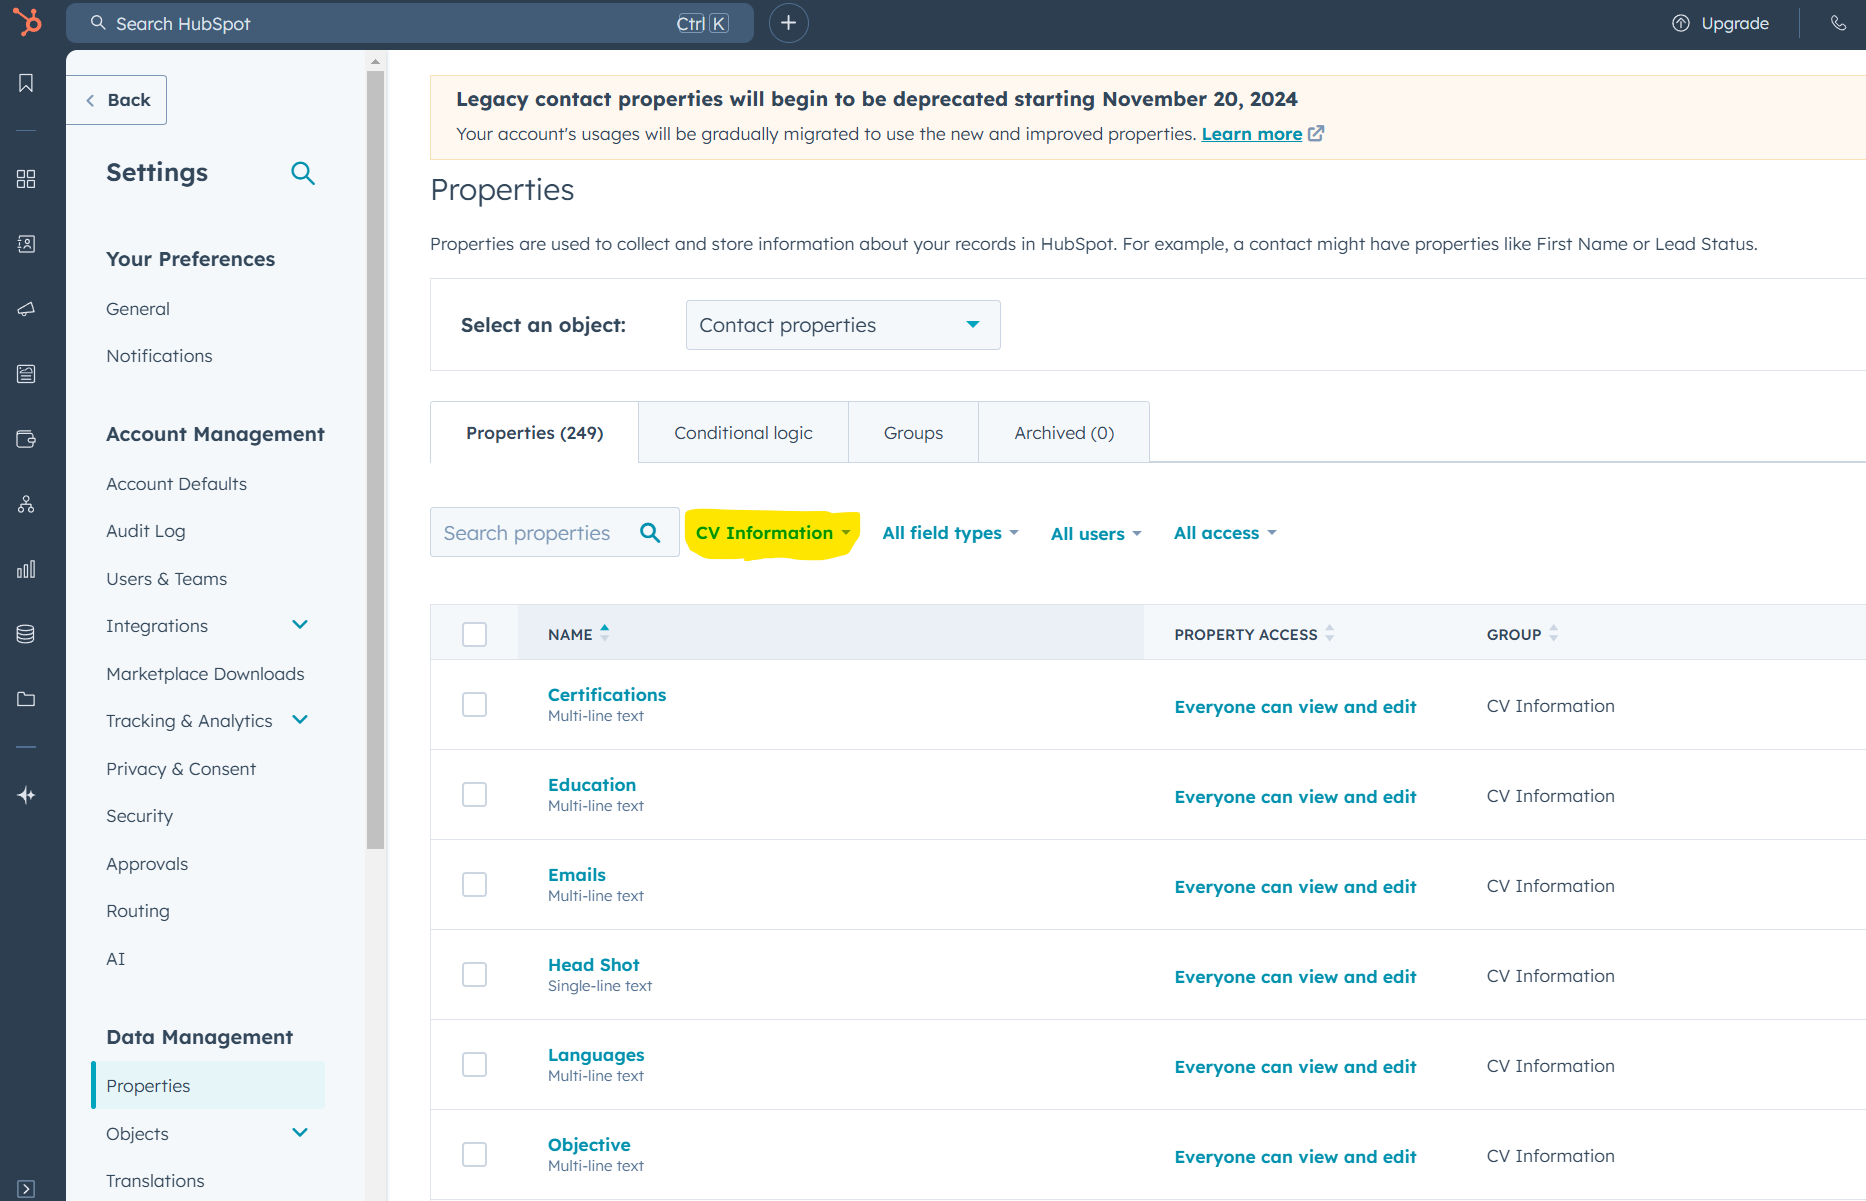Screen dimensions: 1866x1201
Task: Search settings with magnifier icon
Action: (x=303, y=173)
